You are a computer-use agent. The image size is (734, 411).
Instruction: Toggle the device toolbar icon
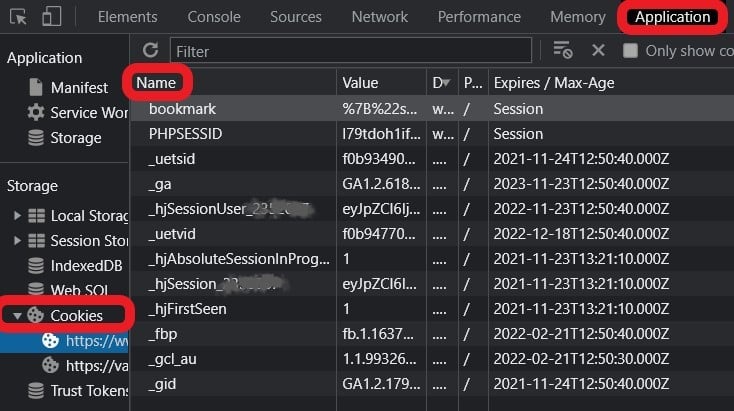point(51,16)
